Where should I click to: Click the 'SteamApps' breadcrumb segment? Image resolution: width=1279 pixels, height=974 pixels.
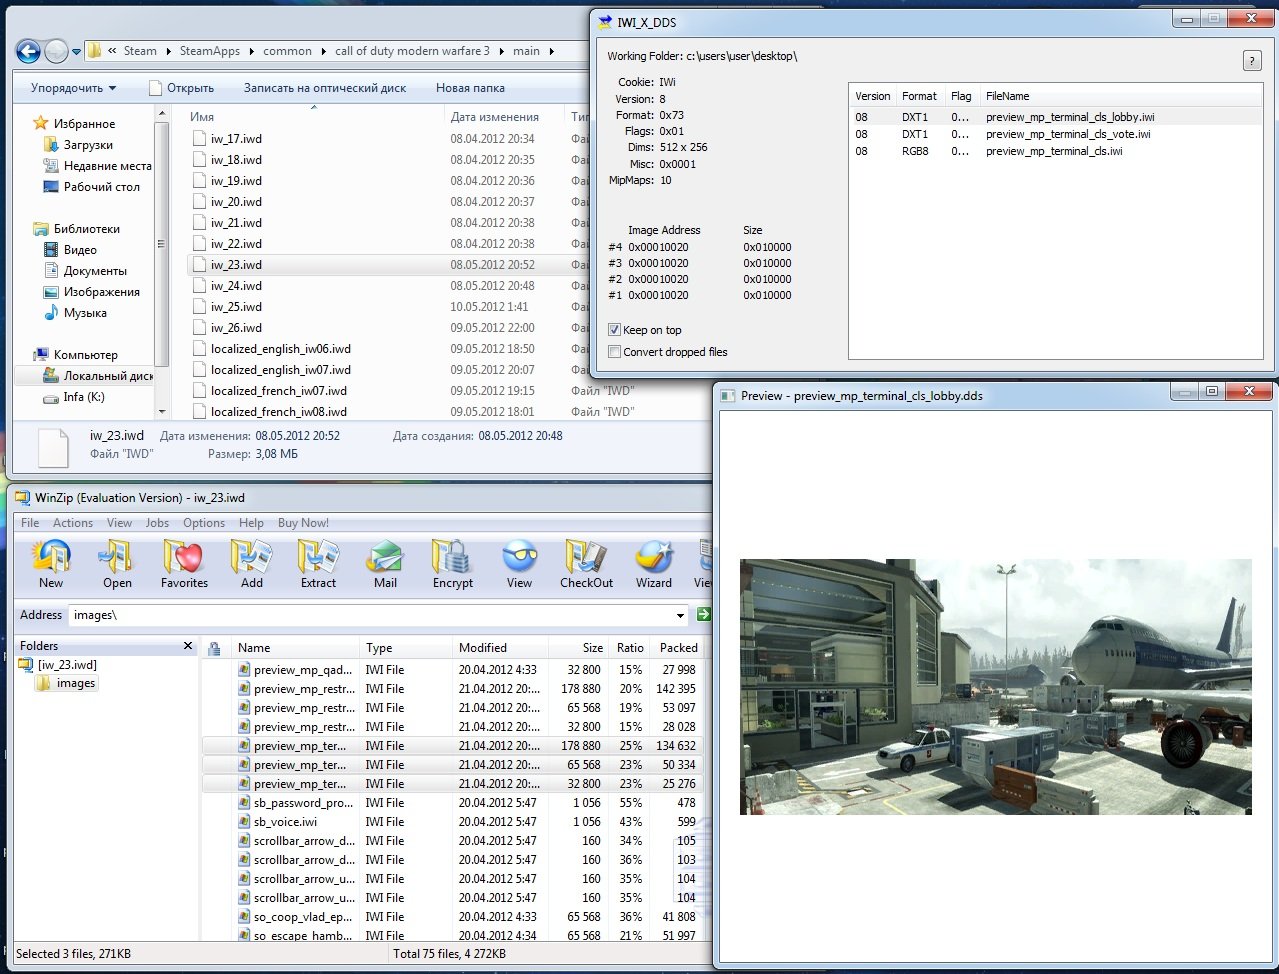(x=210, y=51)
